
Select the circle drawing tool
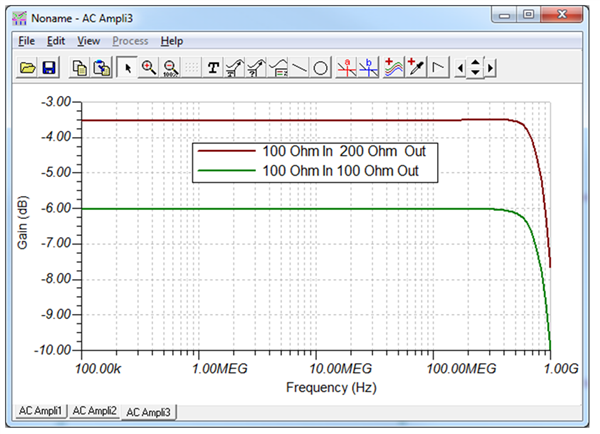[321, 68]
